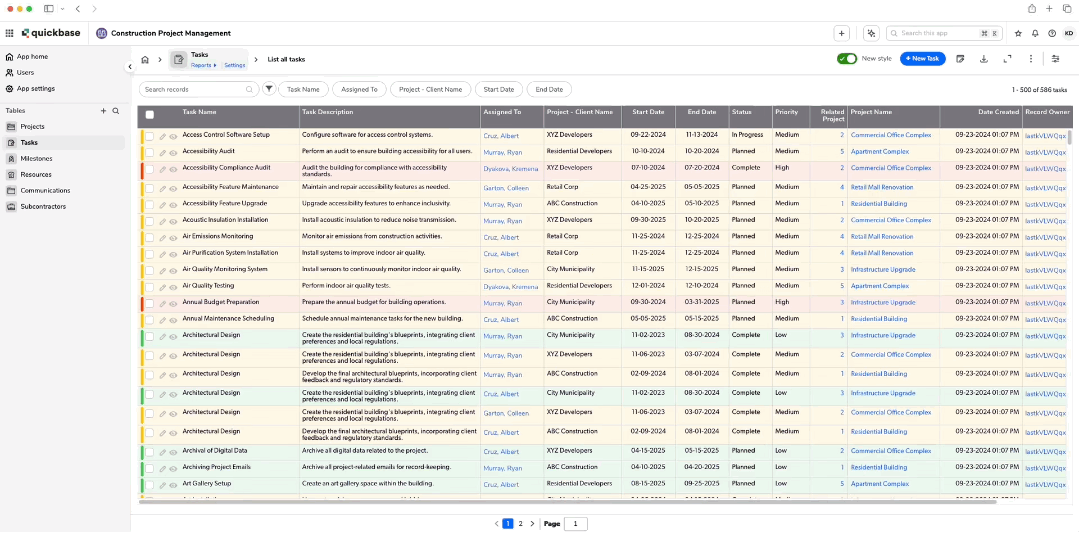Image resolution: width=1080 pixels, height=533 pixels.
Task: Open the titlebar sidebar dropdown chevron
Action: pyautogui.click(x=62, y=9)
